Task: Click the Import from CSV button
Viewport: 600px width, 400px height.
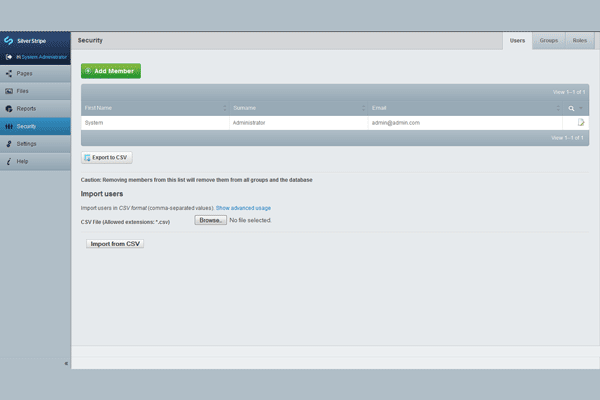Action: [x=115, y=244]
